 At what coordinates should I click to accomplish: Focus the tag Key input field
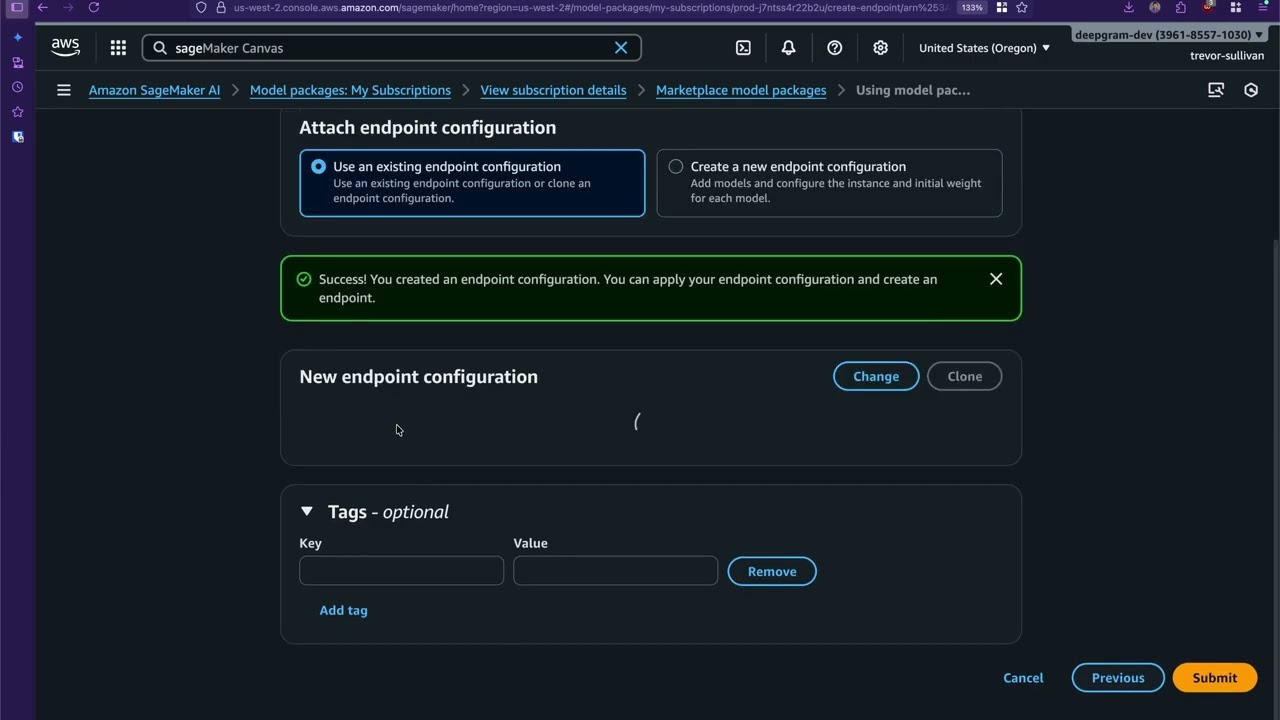(x=401, y=570)
